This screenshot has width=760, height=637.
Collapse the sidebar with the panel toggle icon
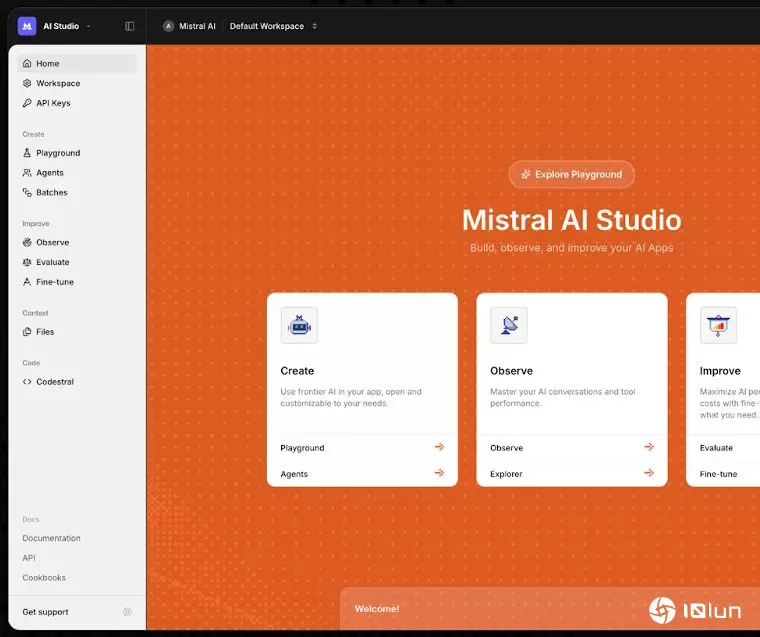pos(130,26)
